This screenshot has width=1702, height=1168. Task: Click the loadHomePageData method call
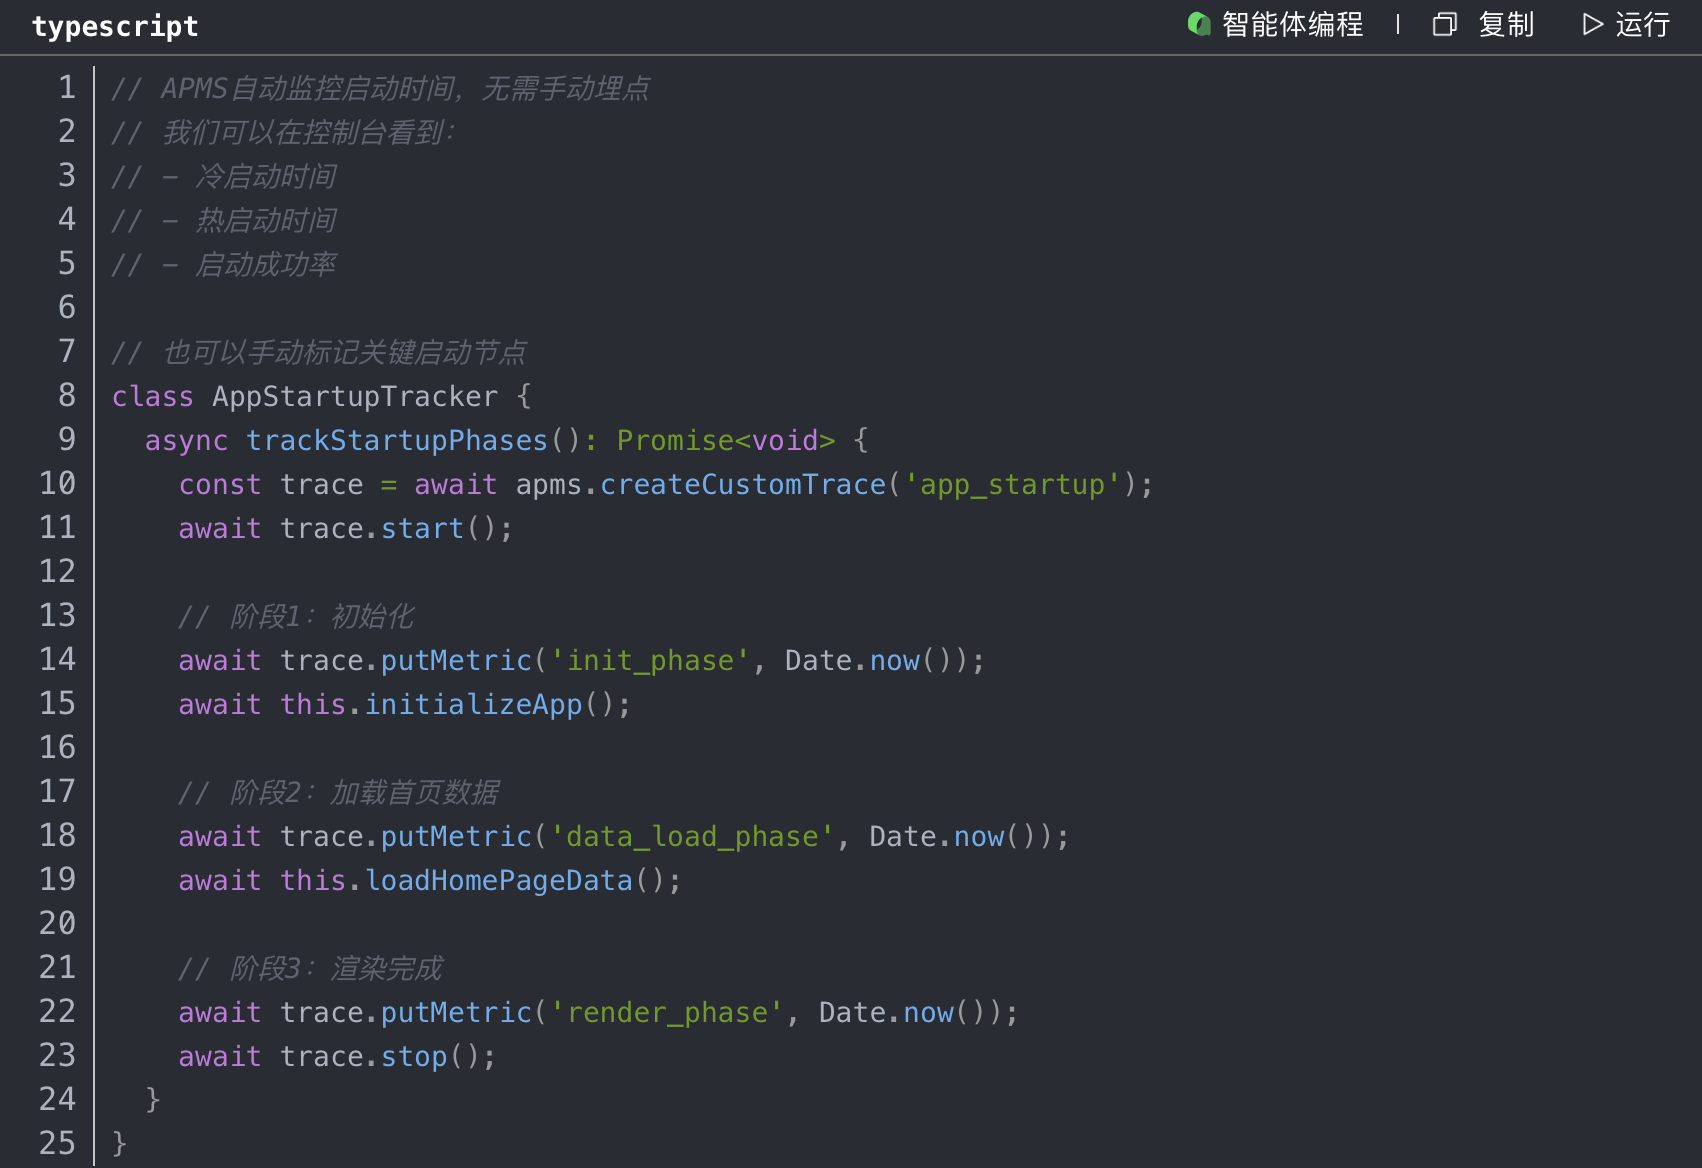tap(498, 881)
